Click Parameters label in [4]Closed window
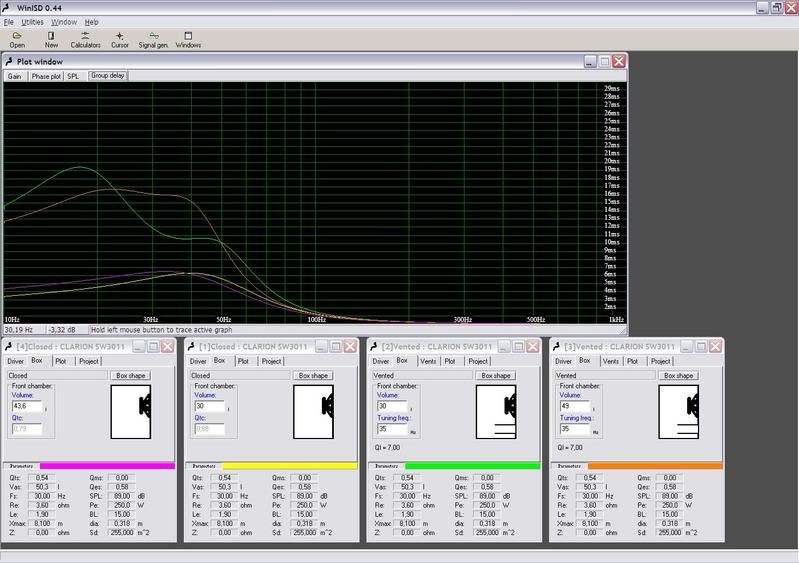This screenshot has width=799, height=563. tap(21, 466)
